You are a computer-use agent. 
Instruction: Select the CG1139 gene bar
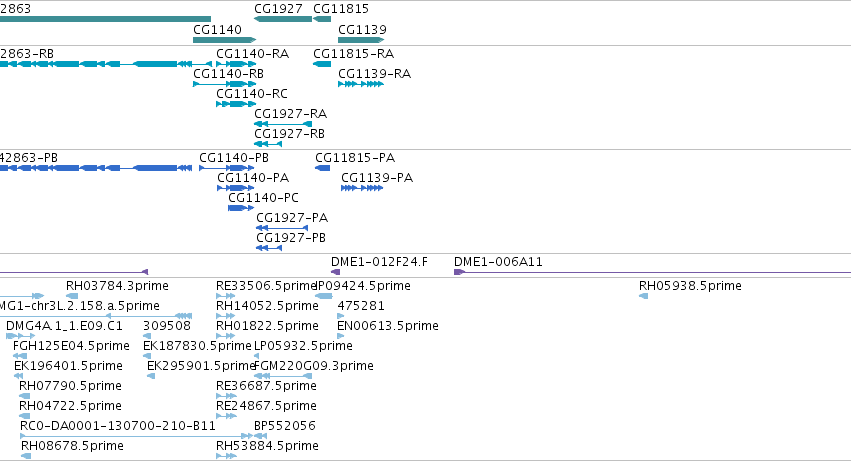pyautogui.click(x=361, y=40)
